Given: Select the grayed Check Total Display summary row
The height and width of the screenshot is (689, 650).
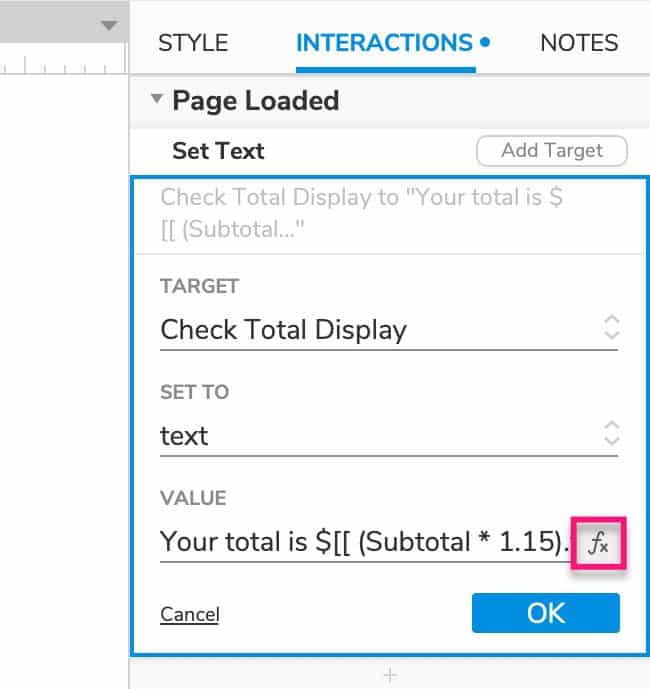Looking at the screenshot, I should point(389,214).
